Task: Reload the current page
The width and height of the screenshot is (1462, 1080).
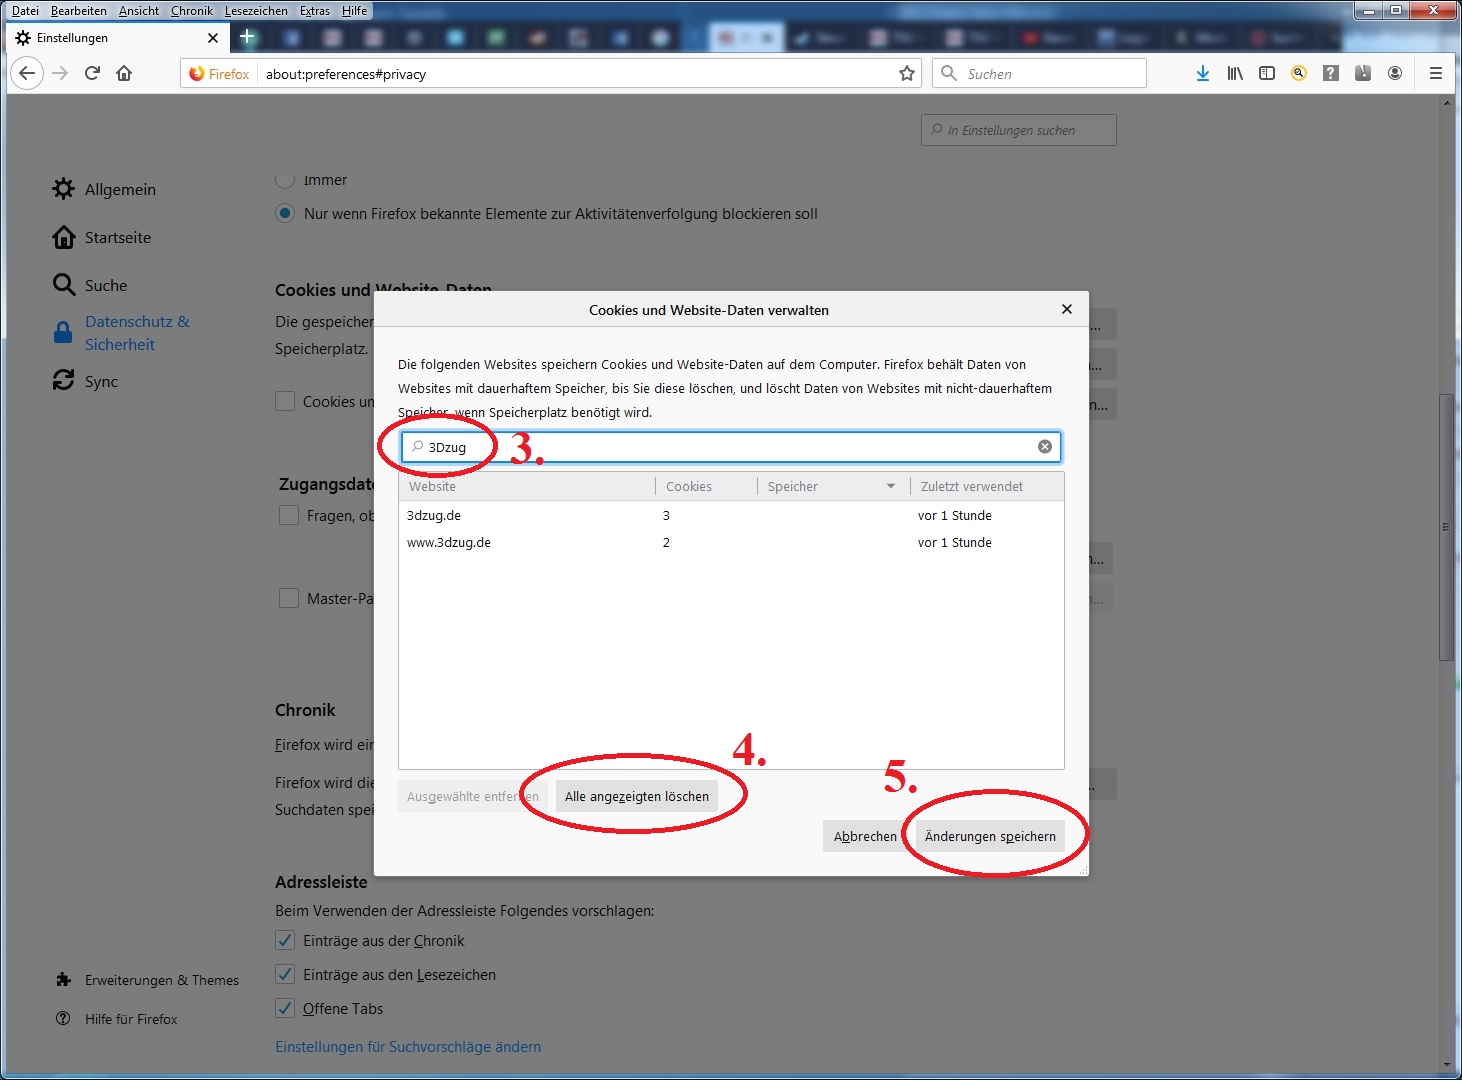Action: pos(92,73)
